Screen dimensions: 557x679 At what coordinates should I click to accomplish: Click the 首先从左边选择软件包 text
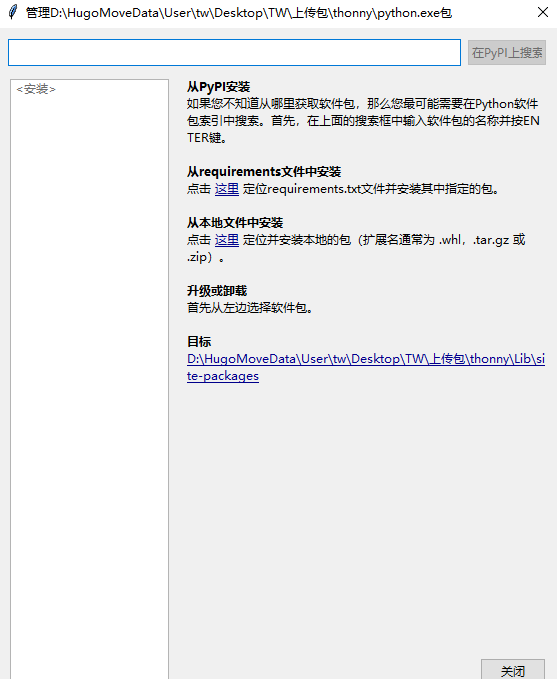[249, 308]
